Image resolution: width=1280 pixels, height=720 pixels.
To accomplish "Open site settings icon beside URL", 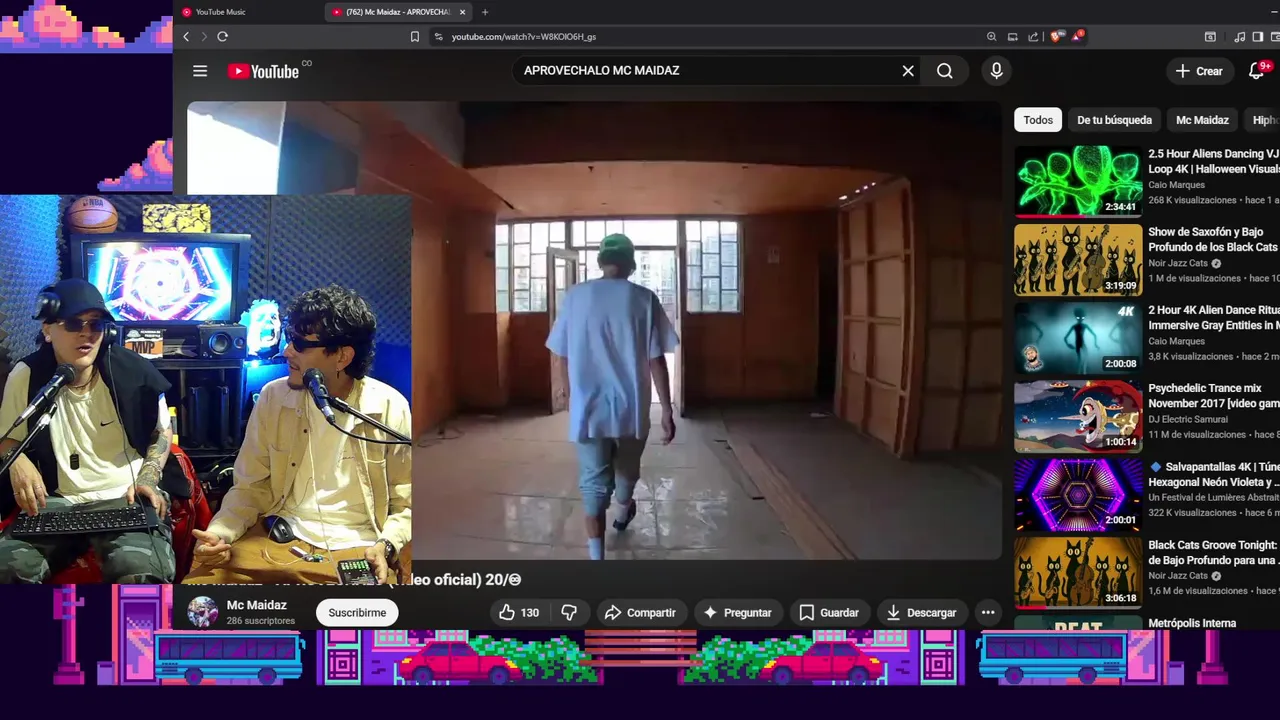I will [438, 36].
